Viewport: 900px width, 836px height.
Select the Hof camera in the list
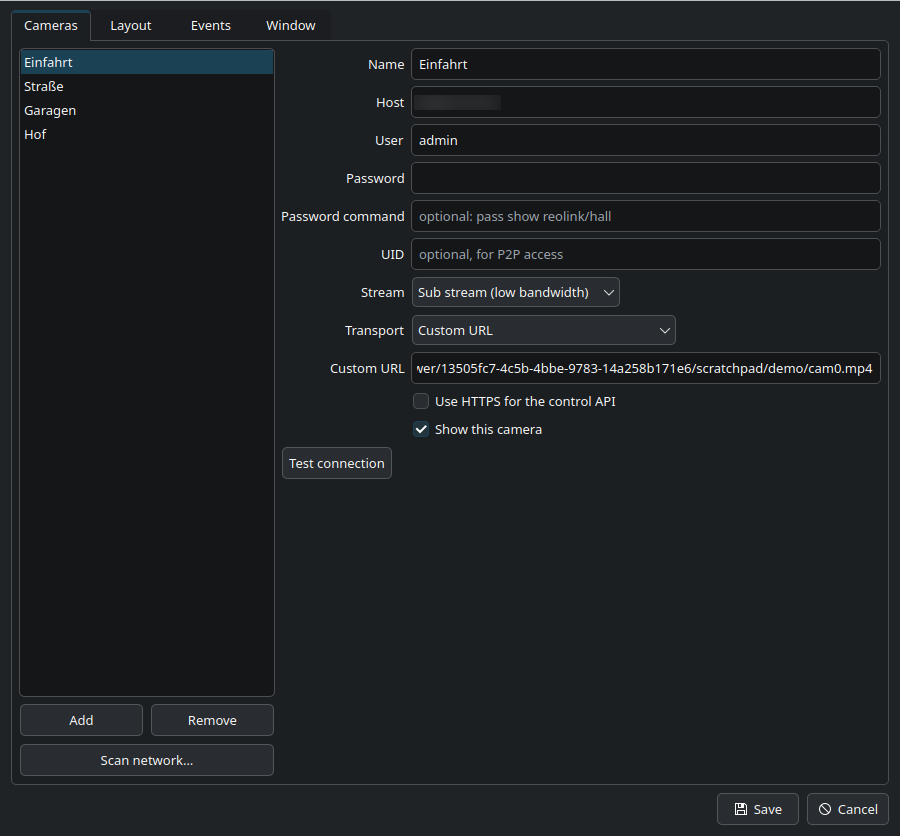pyautogui.click(x=147, y=134)
